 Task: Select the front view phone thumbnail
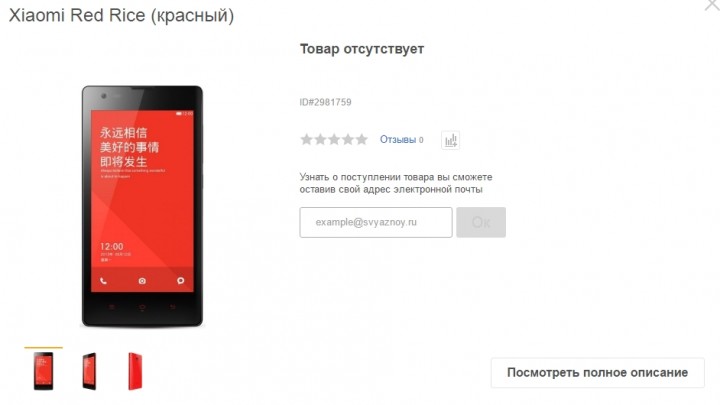click(44, 371)
